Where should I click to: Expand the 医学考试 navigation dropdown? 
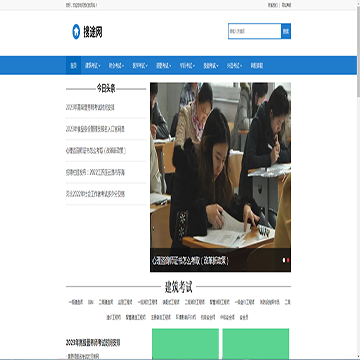[x=140, y=66]
